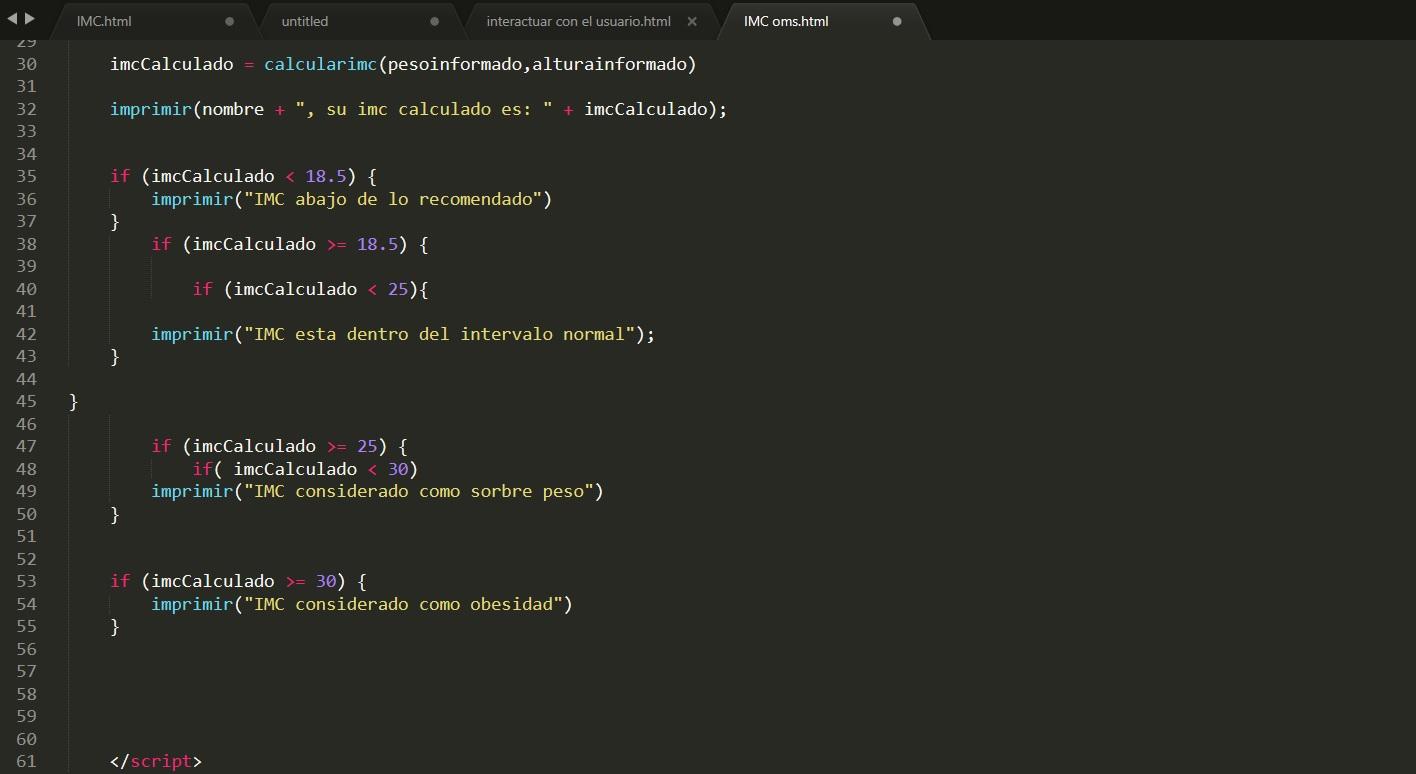Click line number 35 in gutter

click(x=27, y=176)
